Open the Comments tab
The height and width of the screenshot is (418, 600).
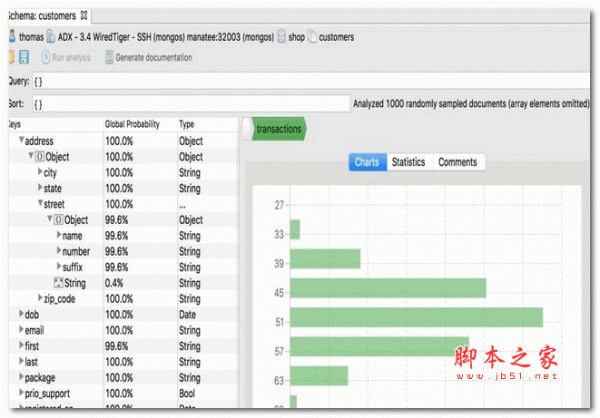coord(458,162)
